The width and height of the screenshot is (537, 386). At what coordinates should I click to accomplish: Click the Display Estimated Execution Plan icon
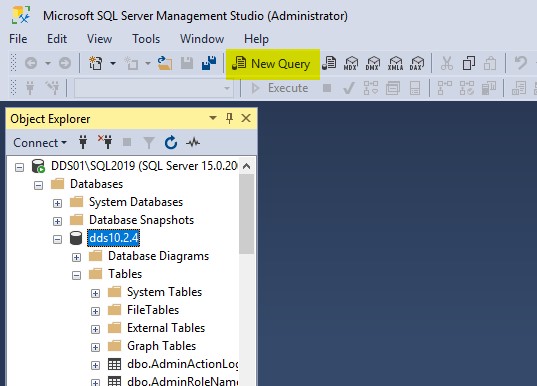point(371,88)
